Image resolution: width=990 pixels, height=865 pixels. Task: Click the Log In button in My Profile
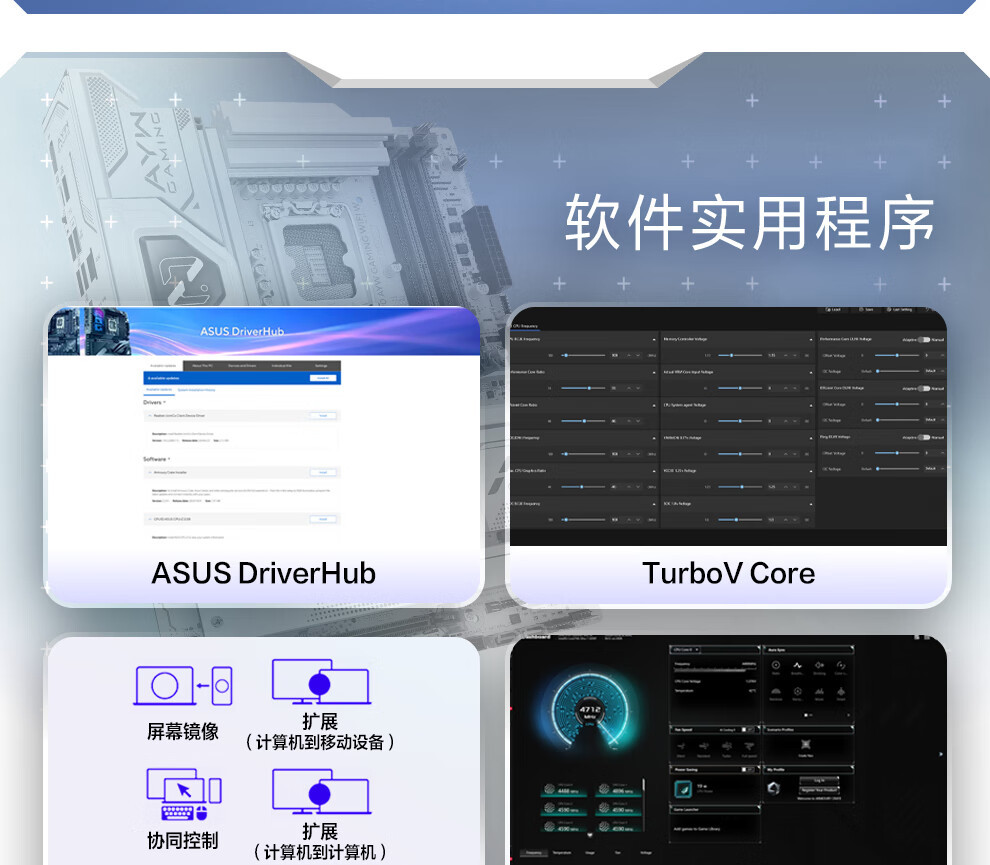click(819, 780)
